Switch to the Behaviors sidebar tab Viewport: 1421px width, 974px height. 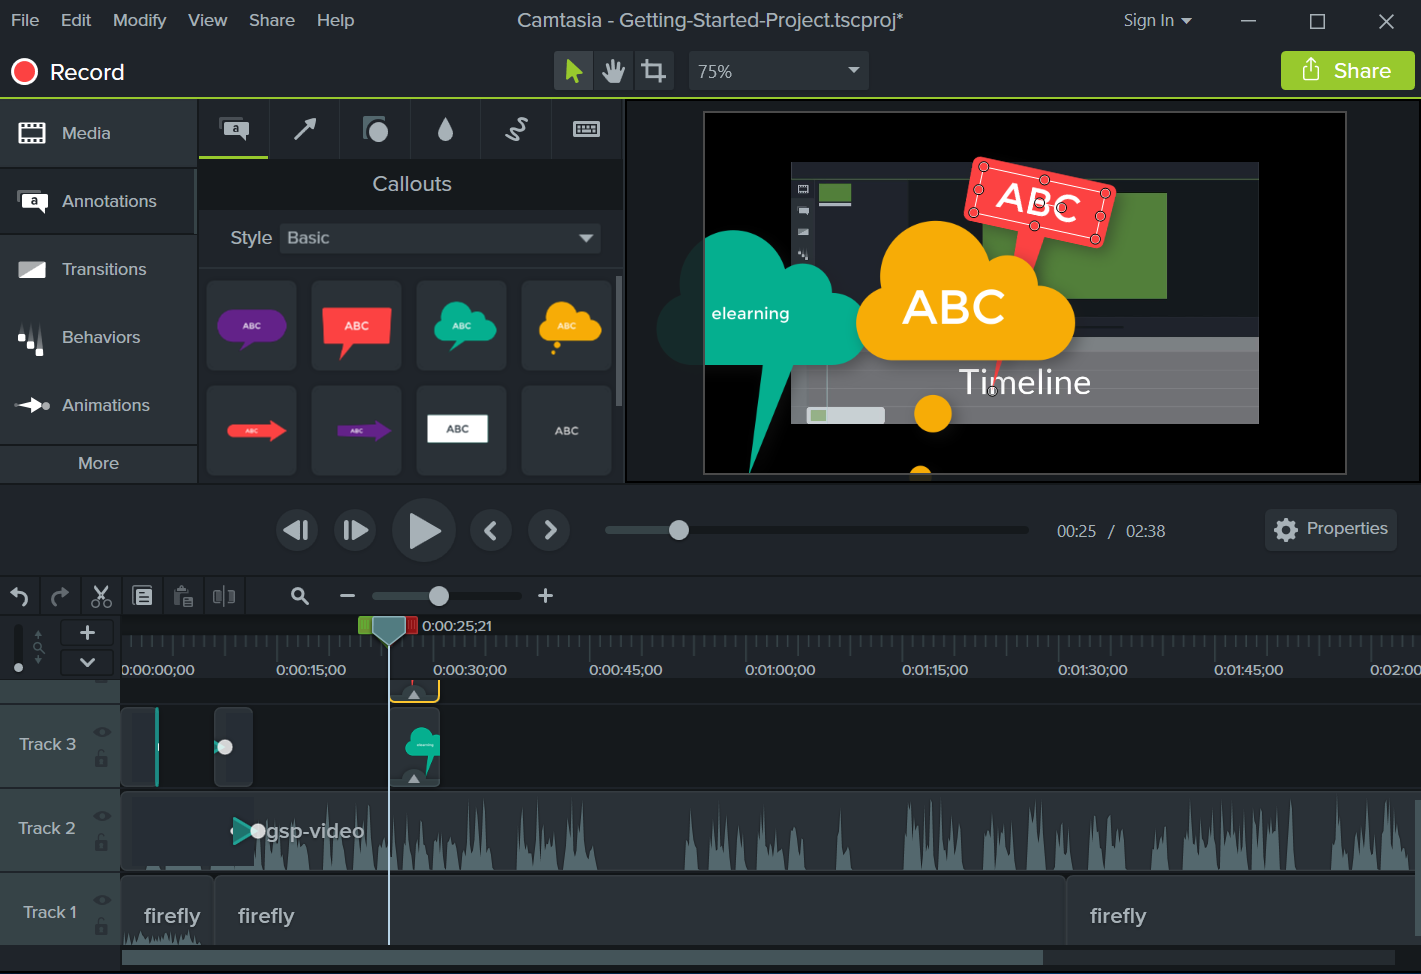coord(98,337)
